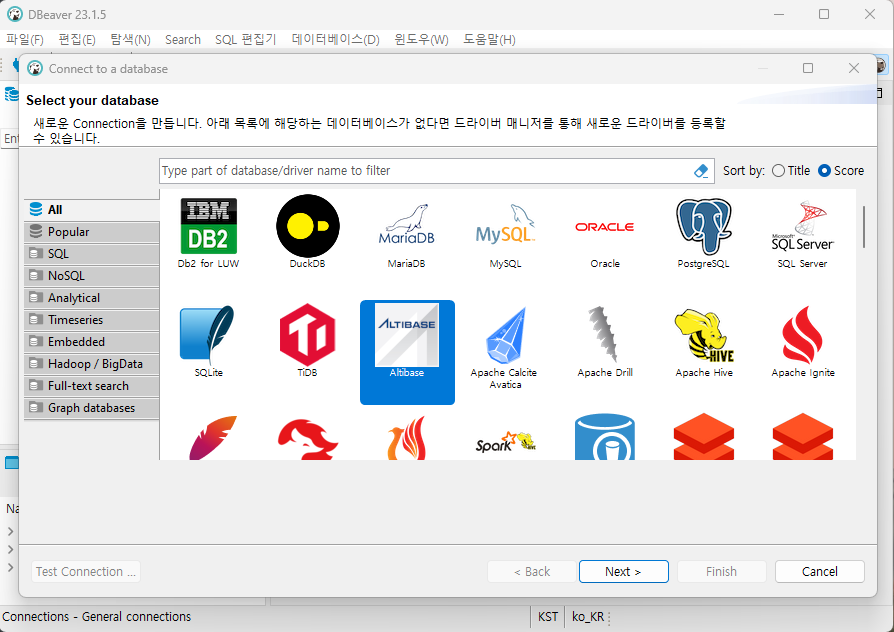Pick the MariaDB database icon
The width and height of the screenshot is (894, 632).
(x=406, y=225)
